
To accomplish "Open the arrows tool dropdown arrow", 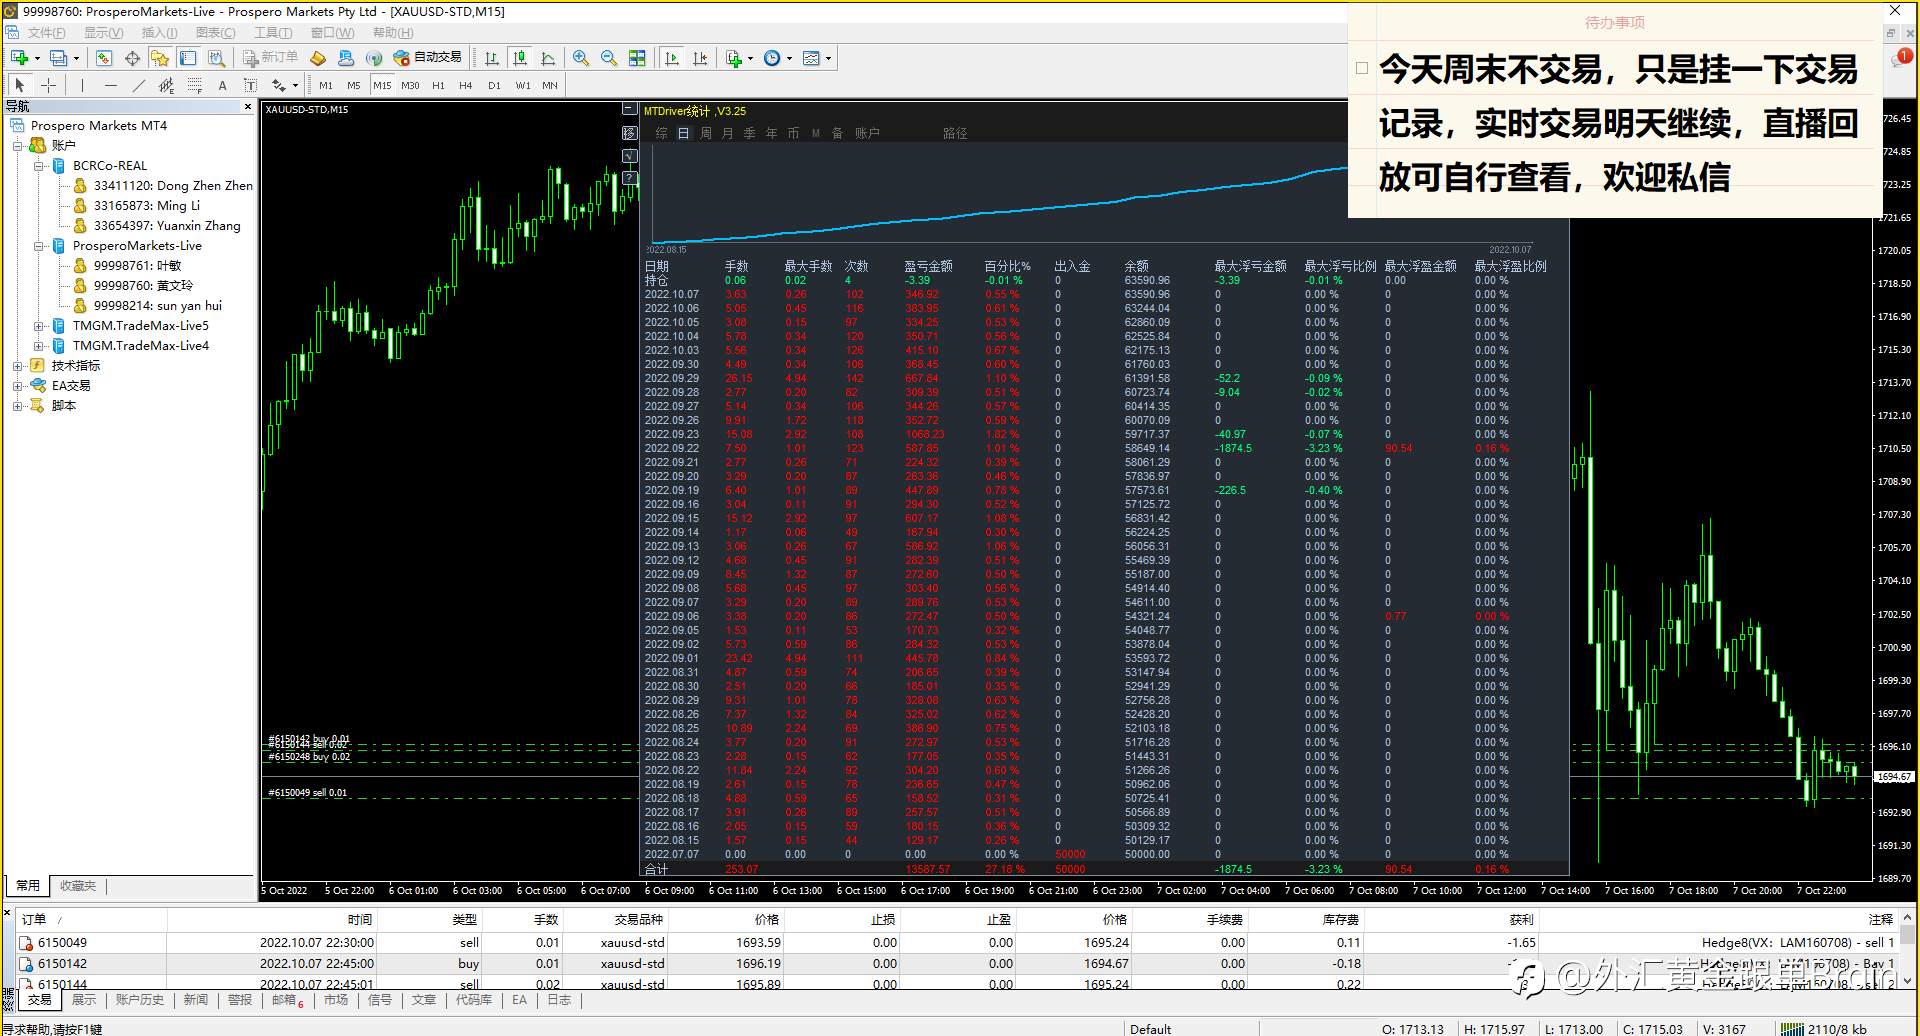I will point(295,86).
